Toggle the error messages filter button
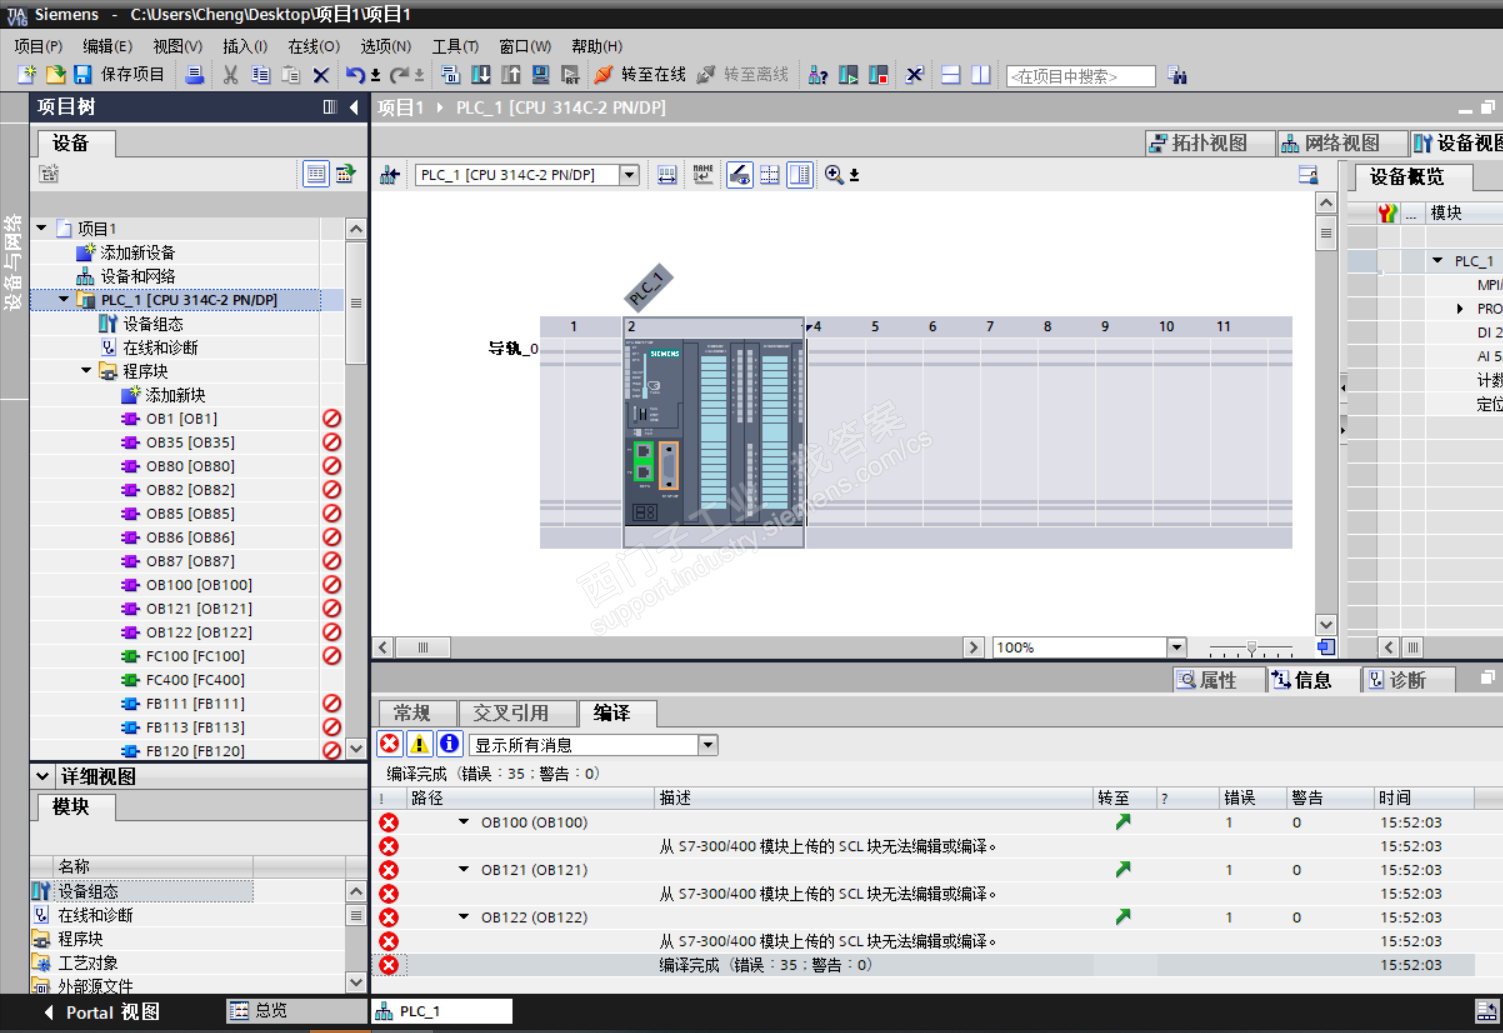This screenshot has height=1033, width=1503. [x=390, y=744]
